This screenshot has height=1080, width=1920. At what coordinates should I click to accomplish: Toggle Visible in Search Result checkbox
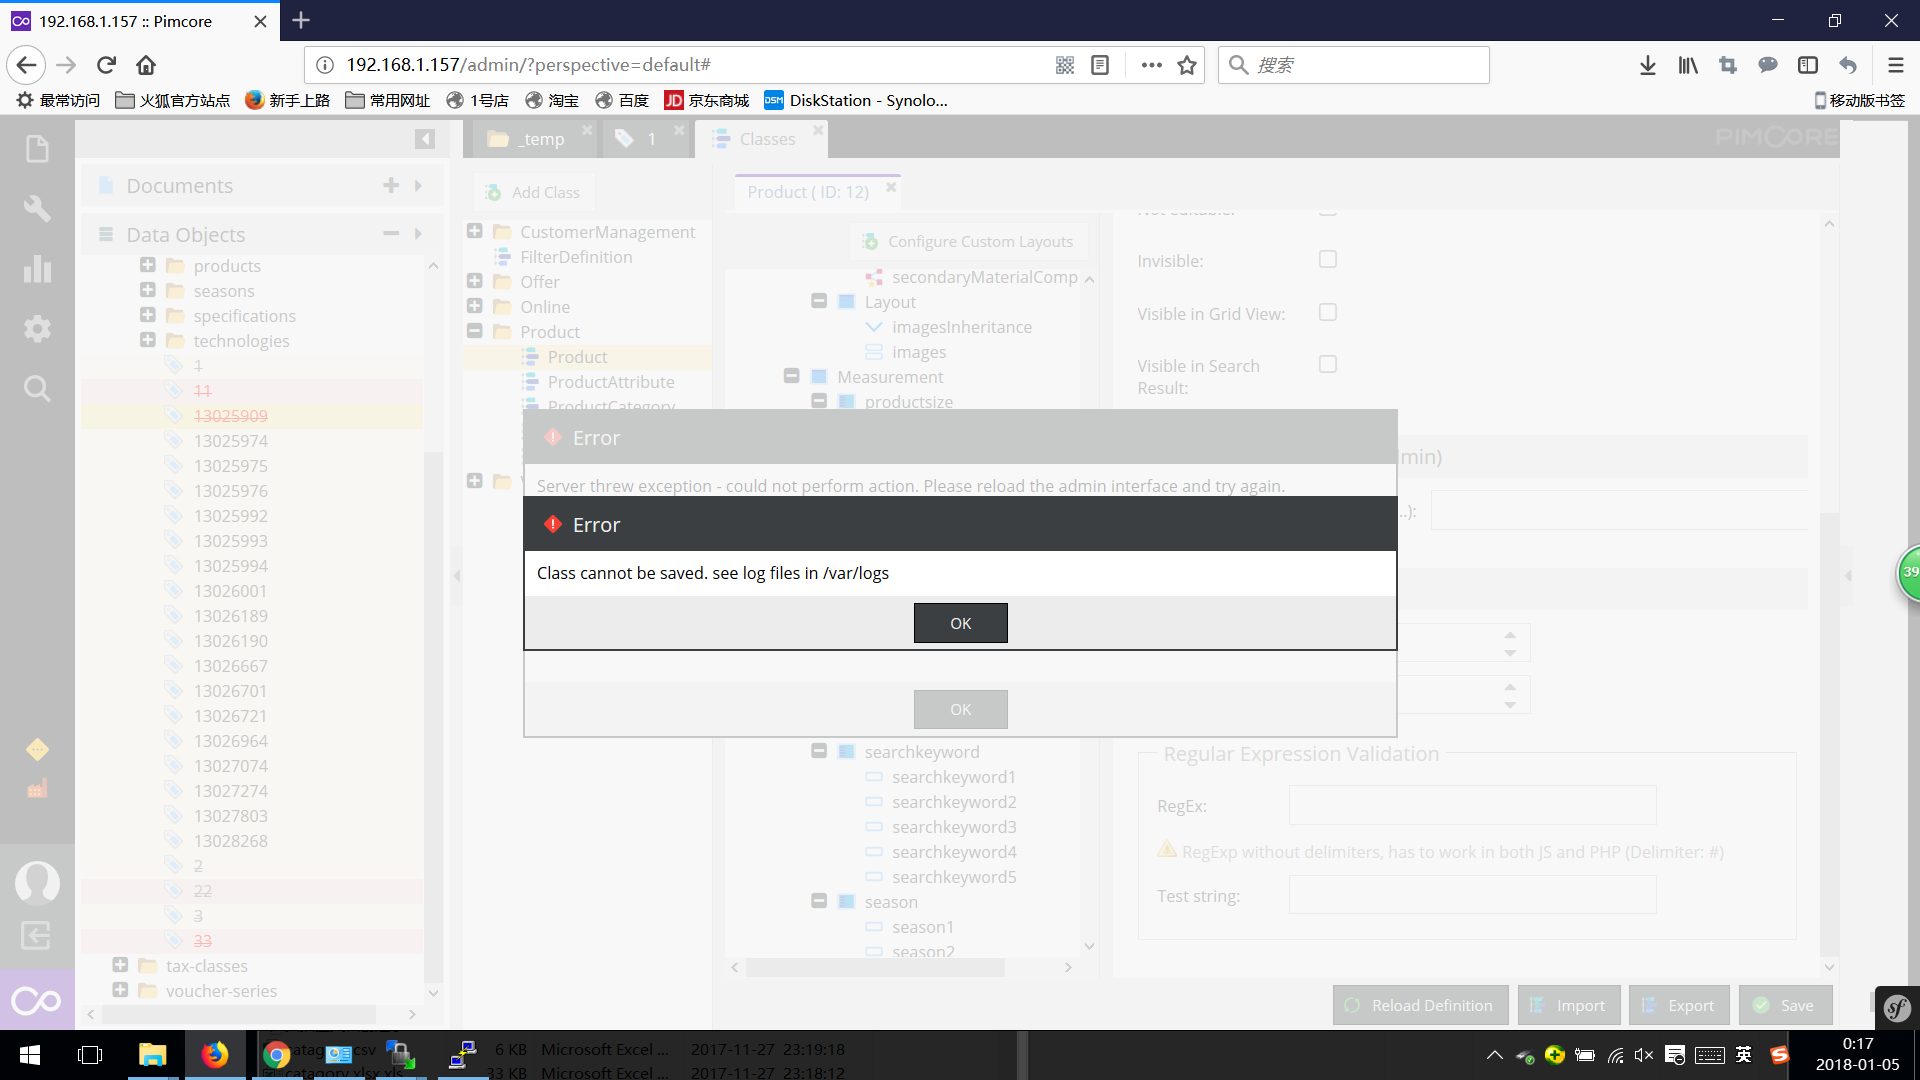tap(1327, 364)
